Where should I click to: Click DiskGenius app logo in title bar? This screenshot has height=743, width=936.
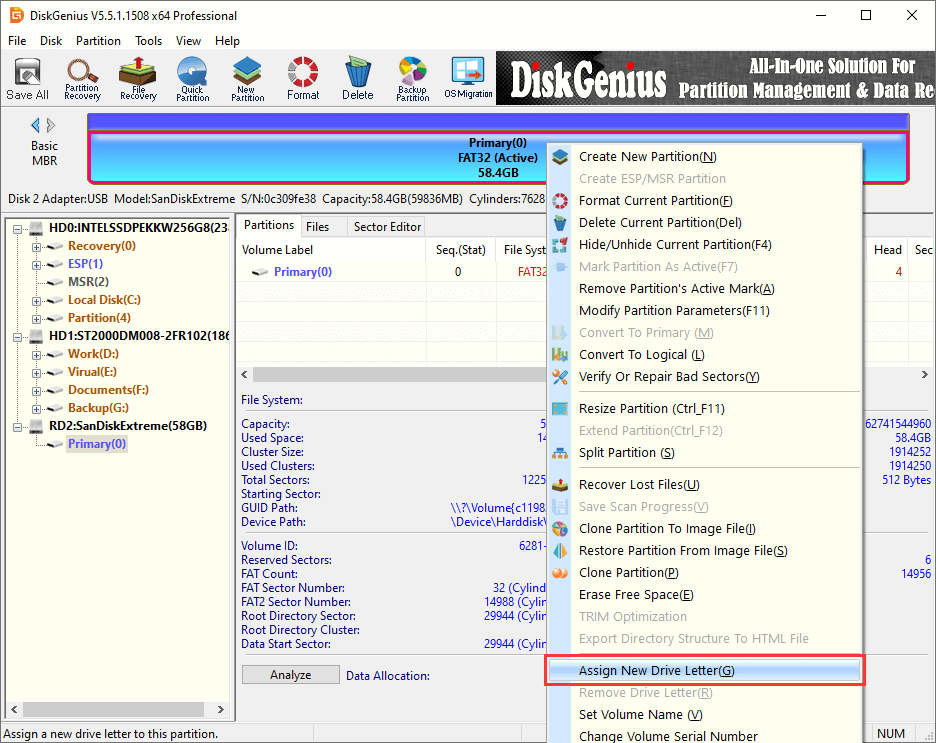(17, 16)
